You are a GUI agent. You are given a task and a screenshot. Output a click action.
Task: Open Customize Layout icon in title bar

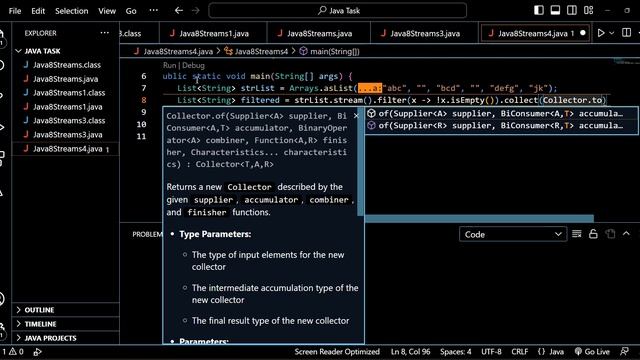[589, 11]
